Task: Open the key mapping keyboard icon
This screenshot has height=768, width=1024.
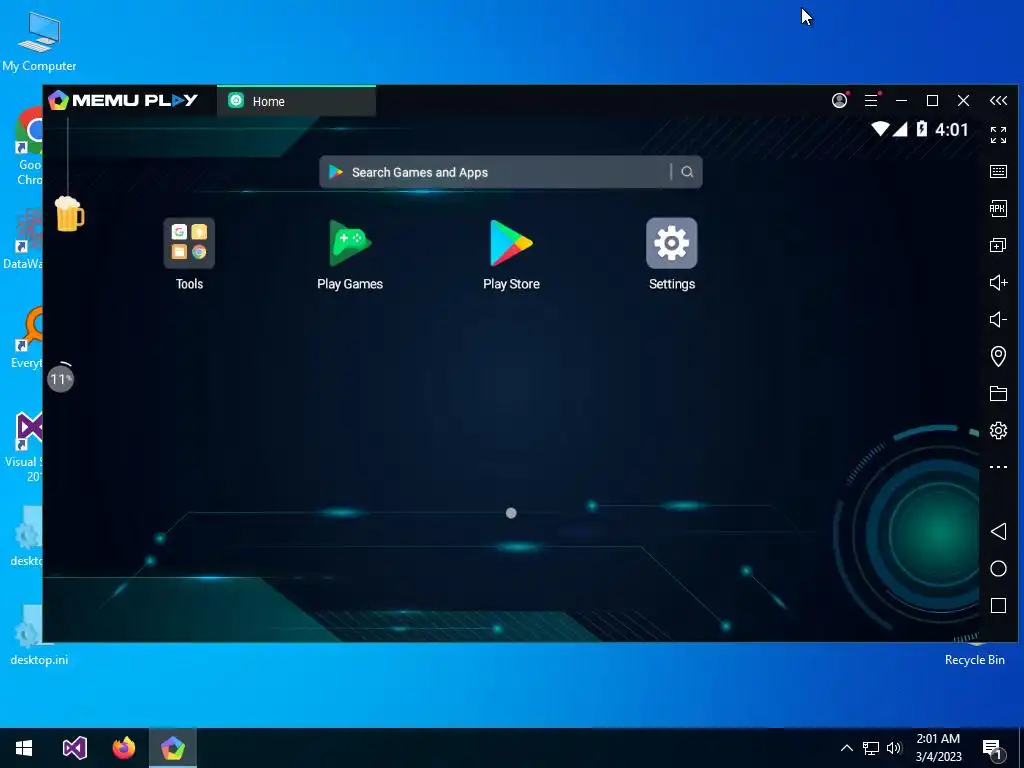Action: (x=998, y=172)
